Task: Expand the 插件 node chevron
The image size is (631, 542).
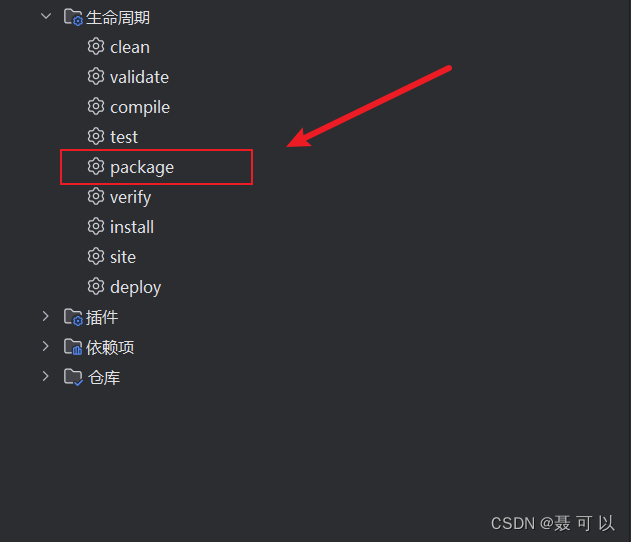Action: click(x=45, y=316)
